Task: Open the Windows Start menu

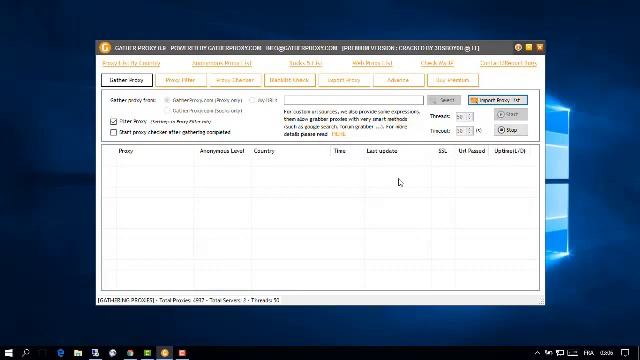Action: click(x=9, y=353)
